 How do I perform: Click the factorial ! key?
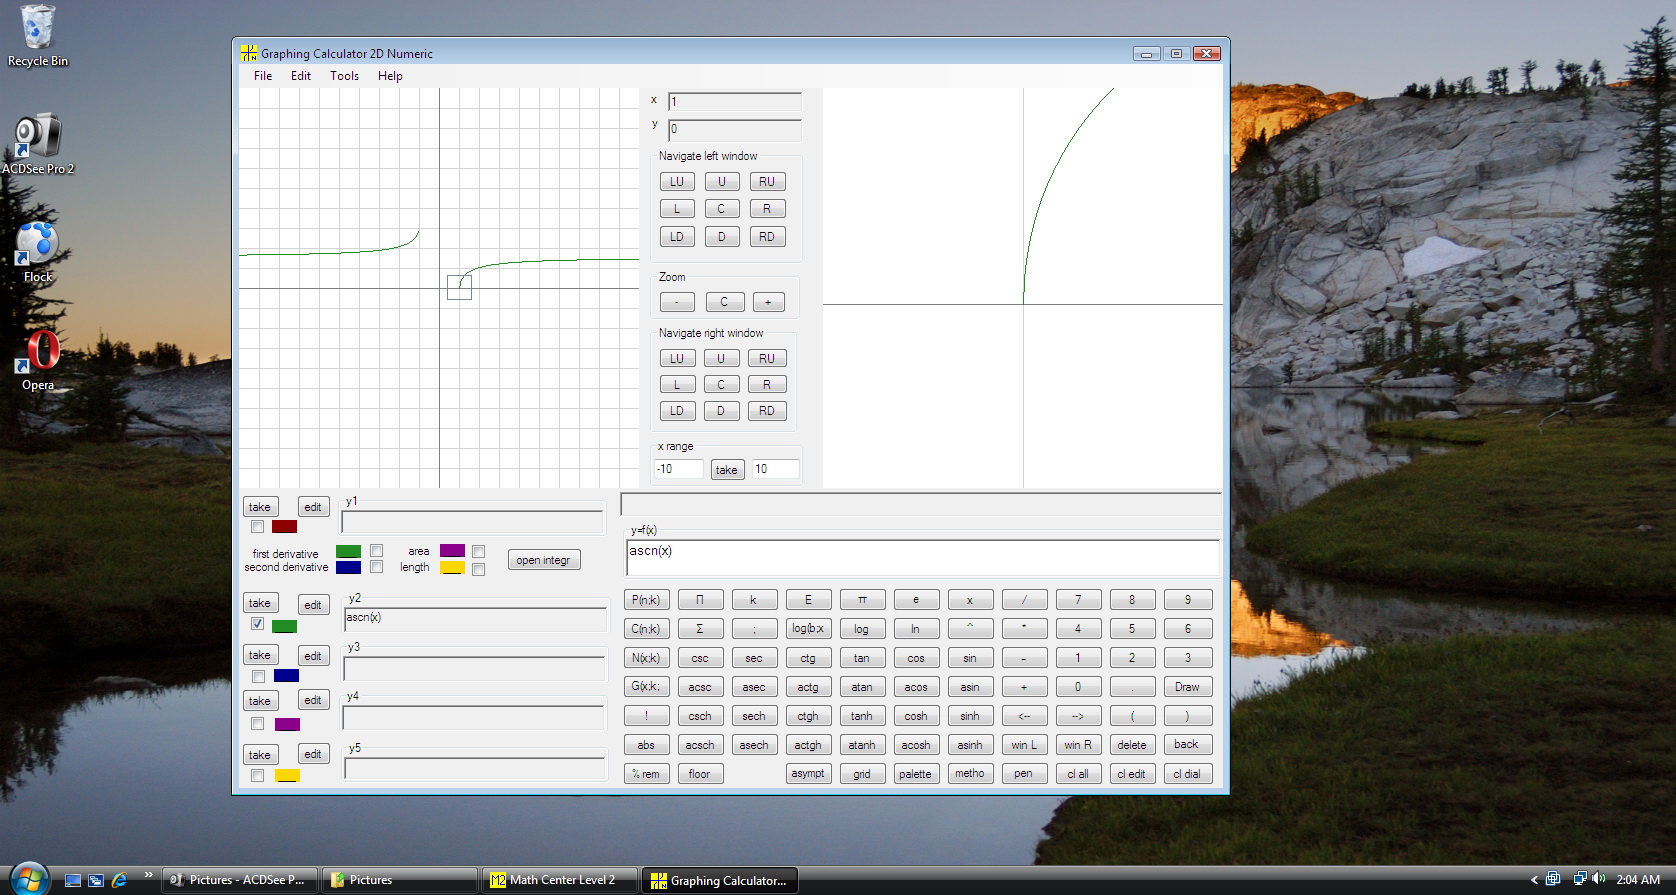(646, 716)
